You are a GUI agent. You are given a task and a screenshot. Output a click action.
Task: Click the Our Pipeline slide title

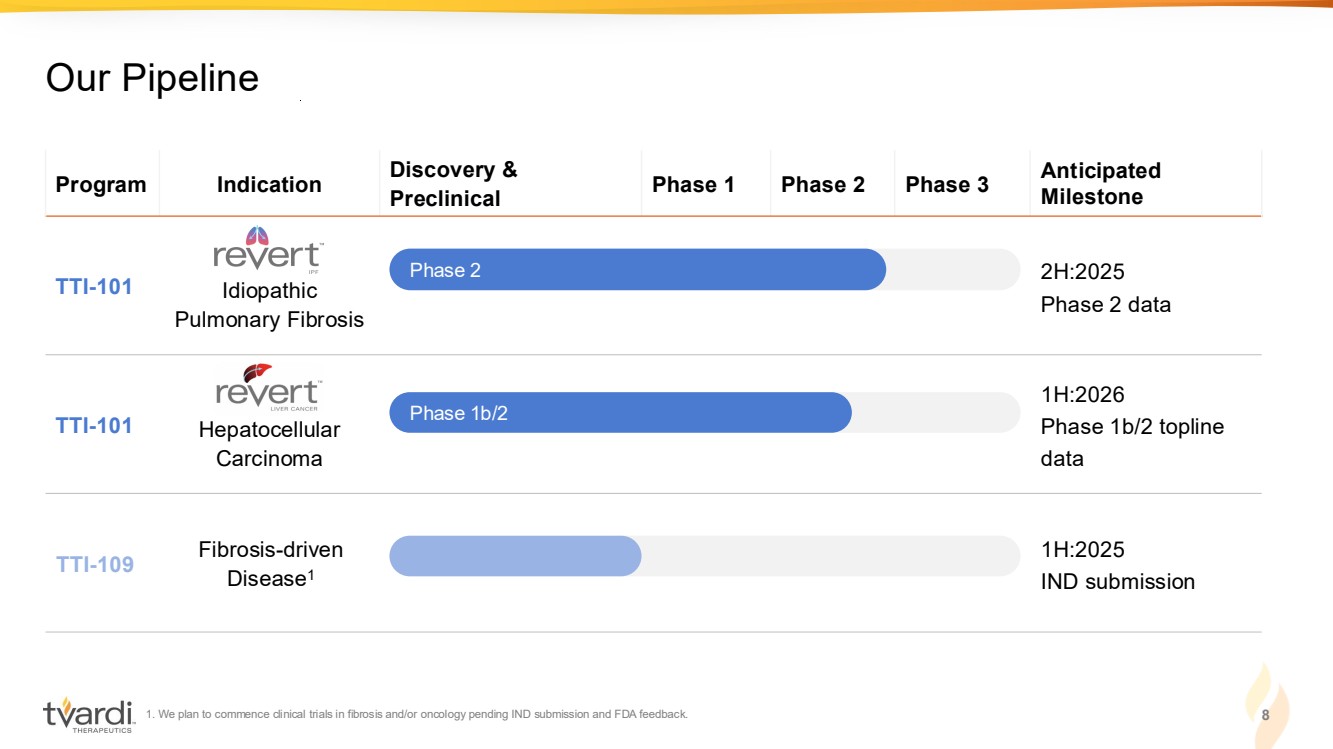coord(152,78)
